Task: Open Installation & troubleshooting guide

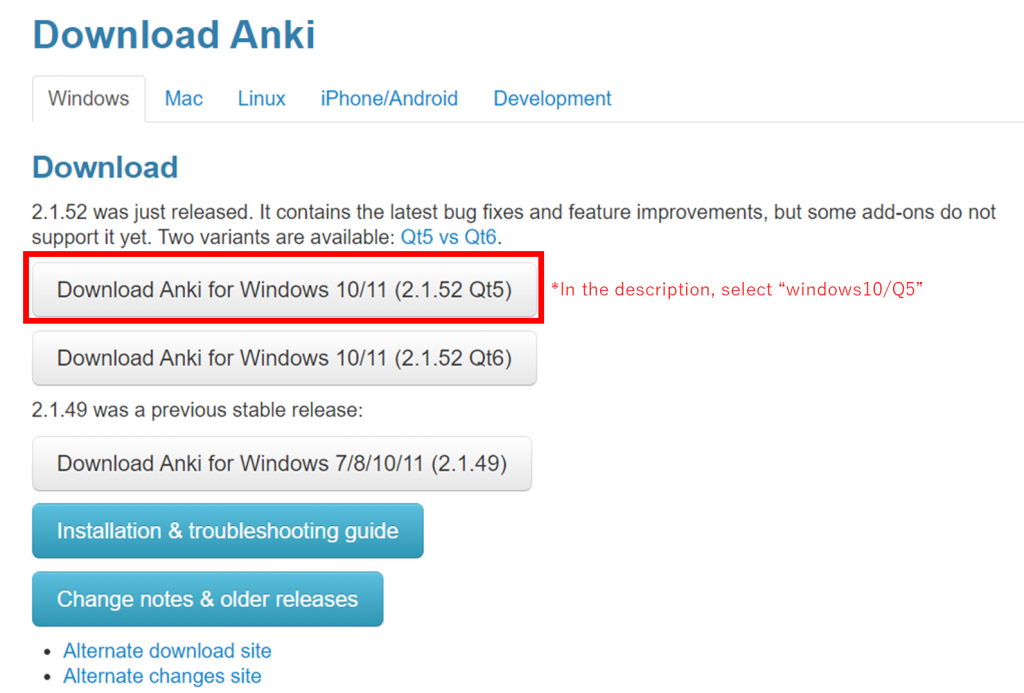Action: pyautogui.click(x=227, y=530)
